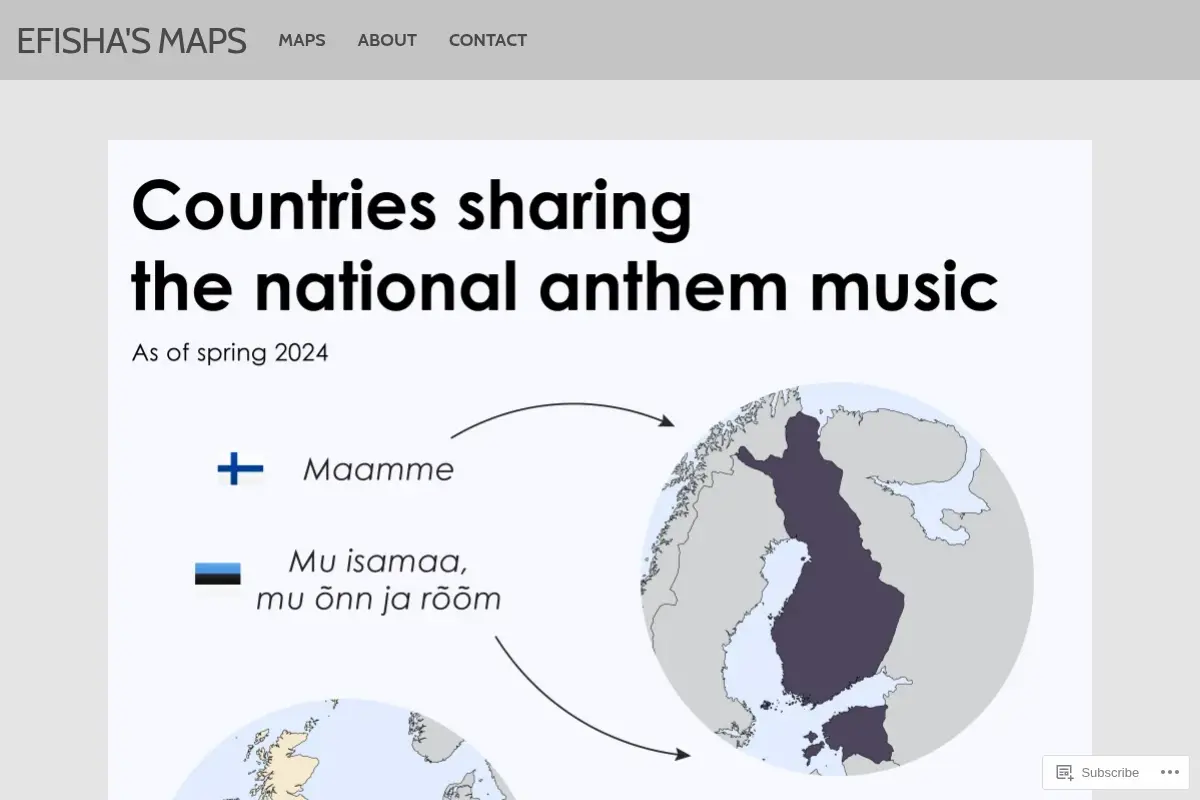Open the Contact page

[488, 40]
